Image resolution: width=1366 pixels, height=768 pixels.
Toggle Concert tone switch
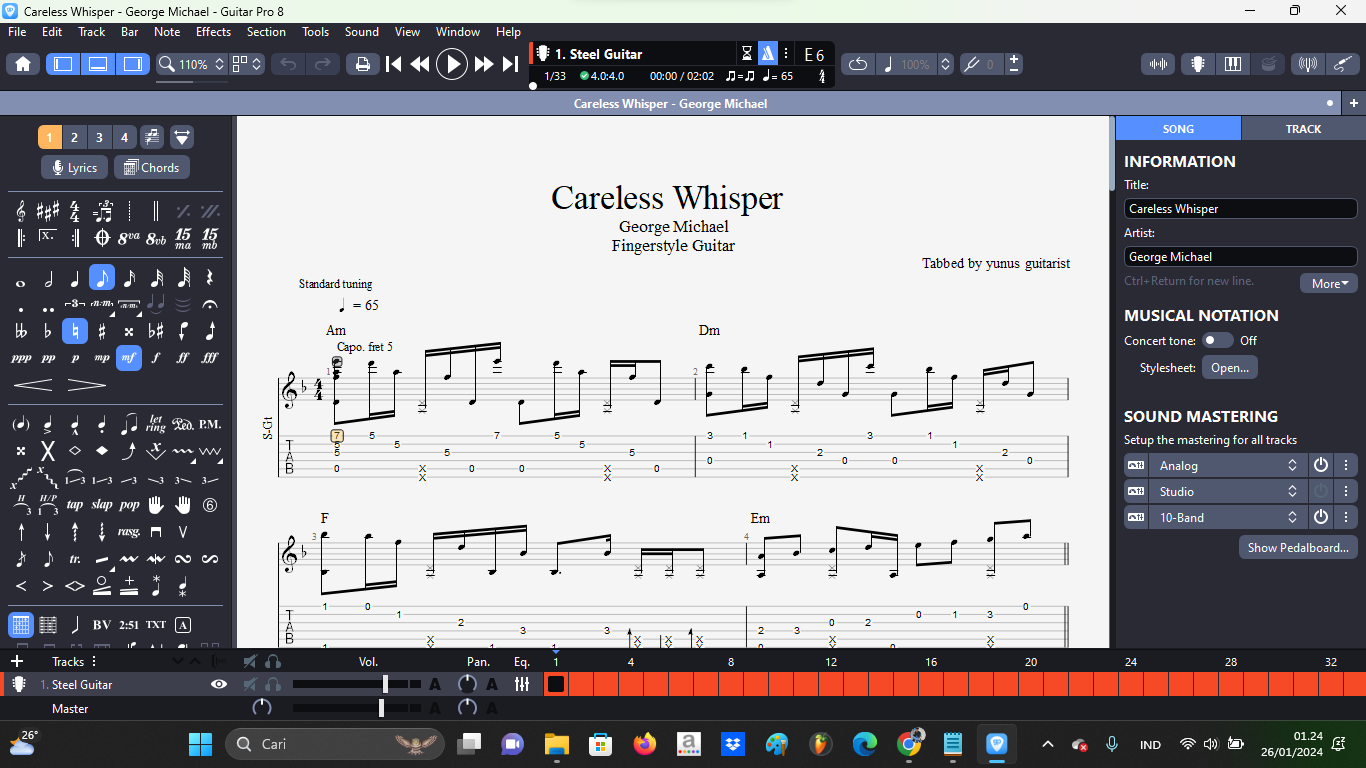click(1217, 341)
